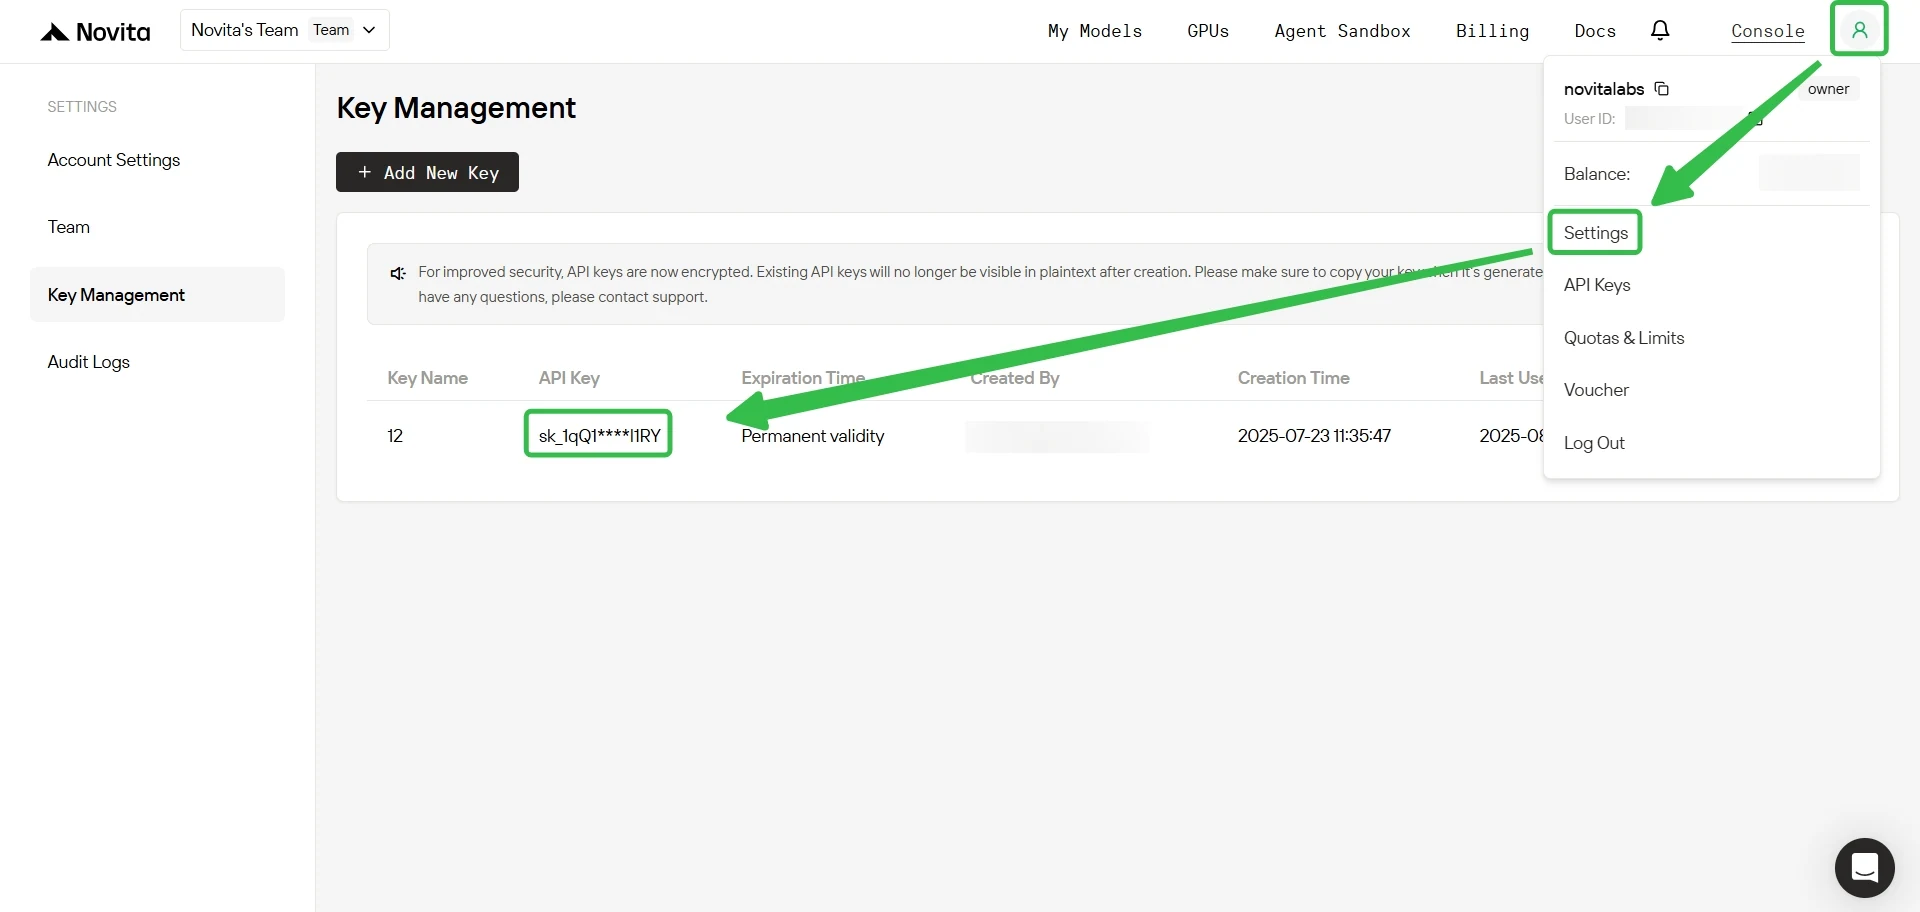
Task: Navigate to Billing
Action: tap(1492, 31)
